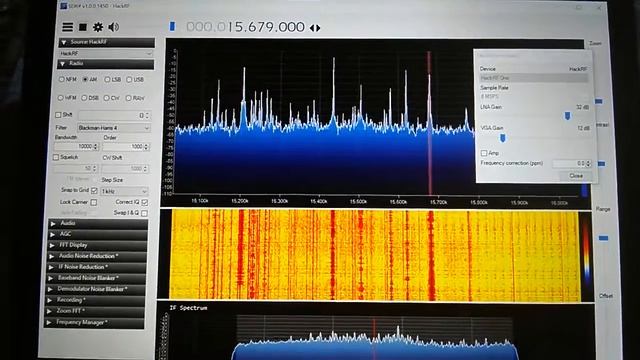
Task: Open the hamburger main menu
Action: pos(67,27)
